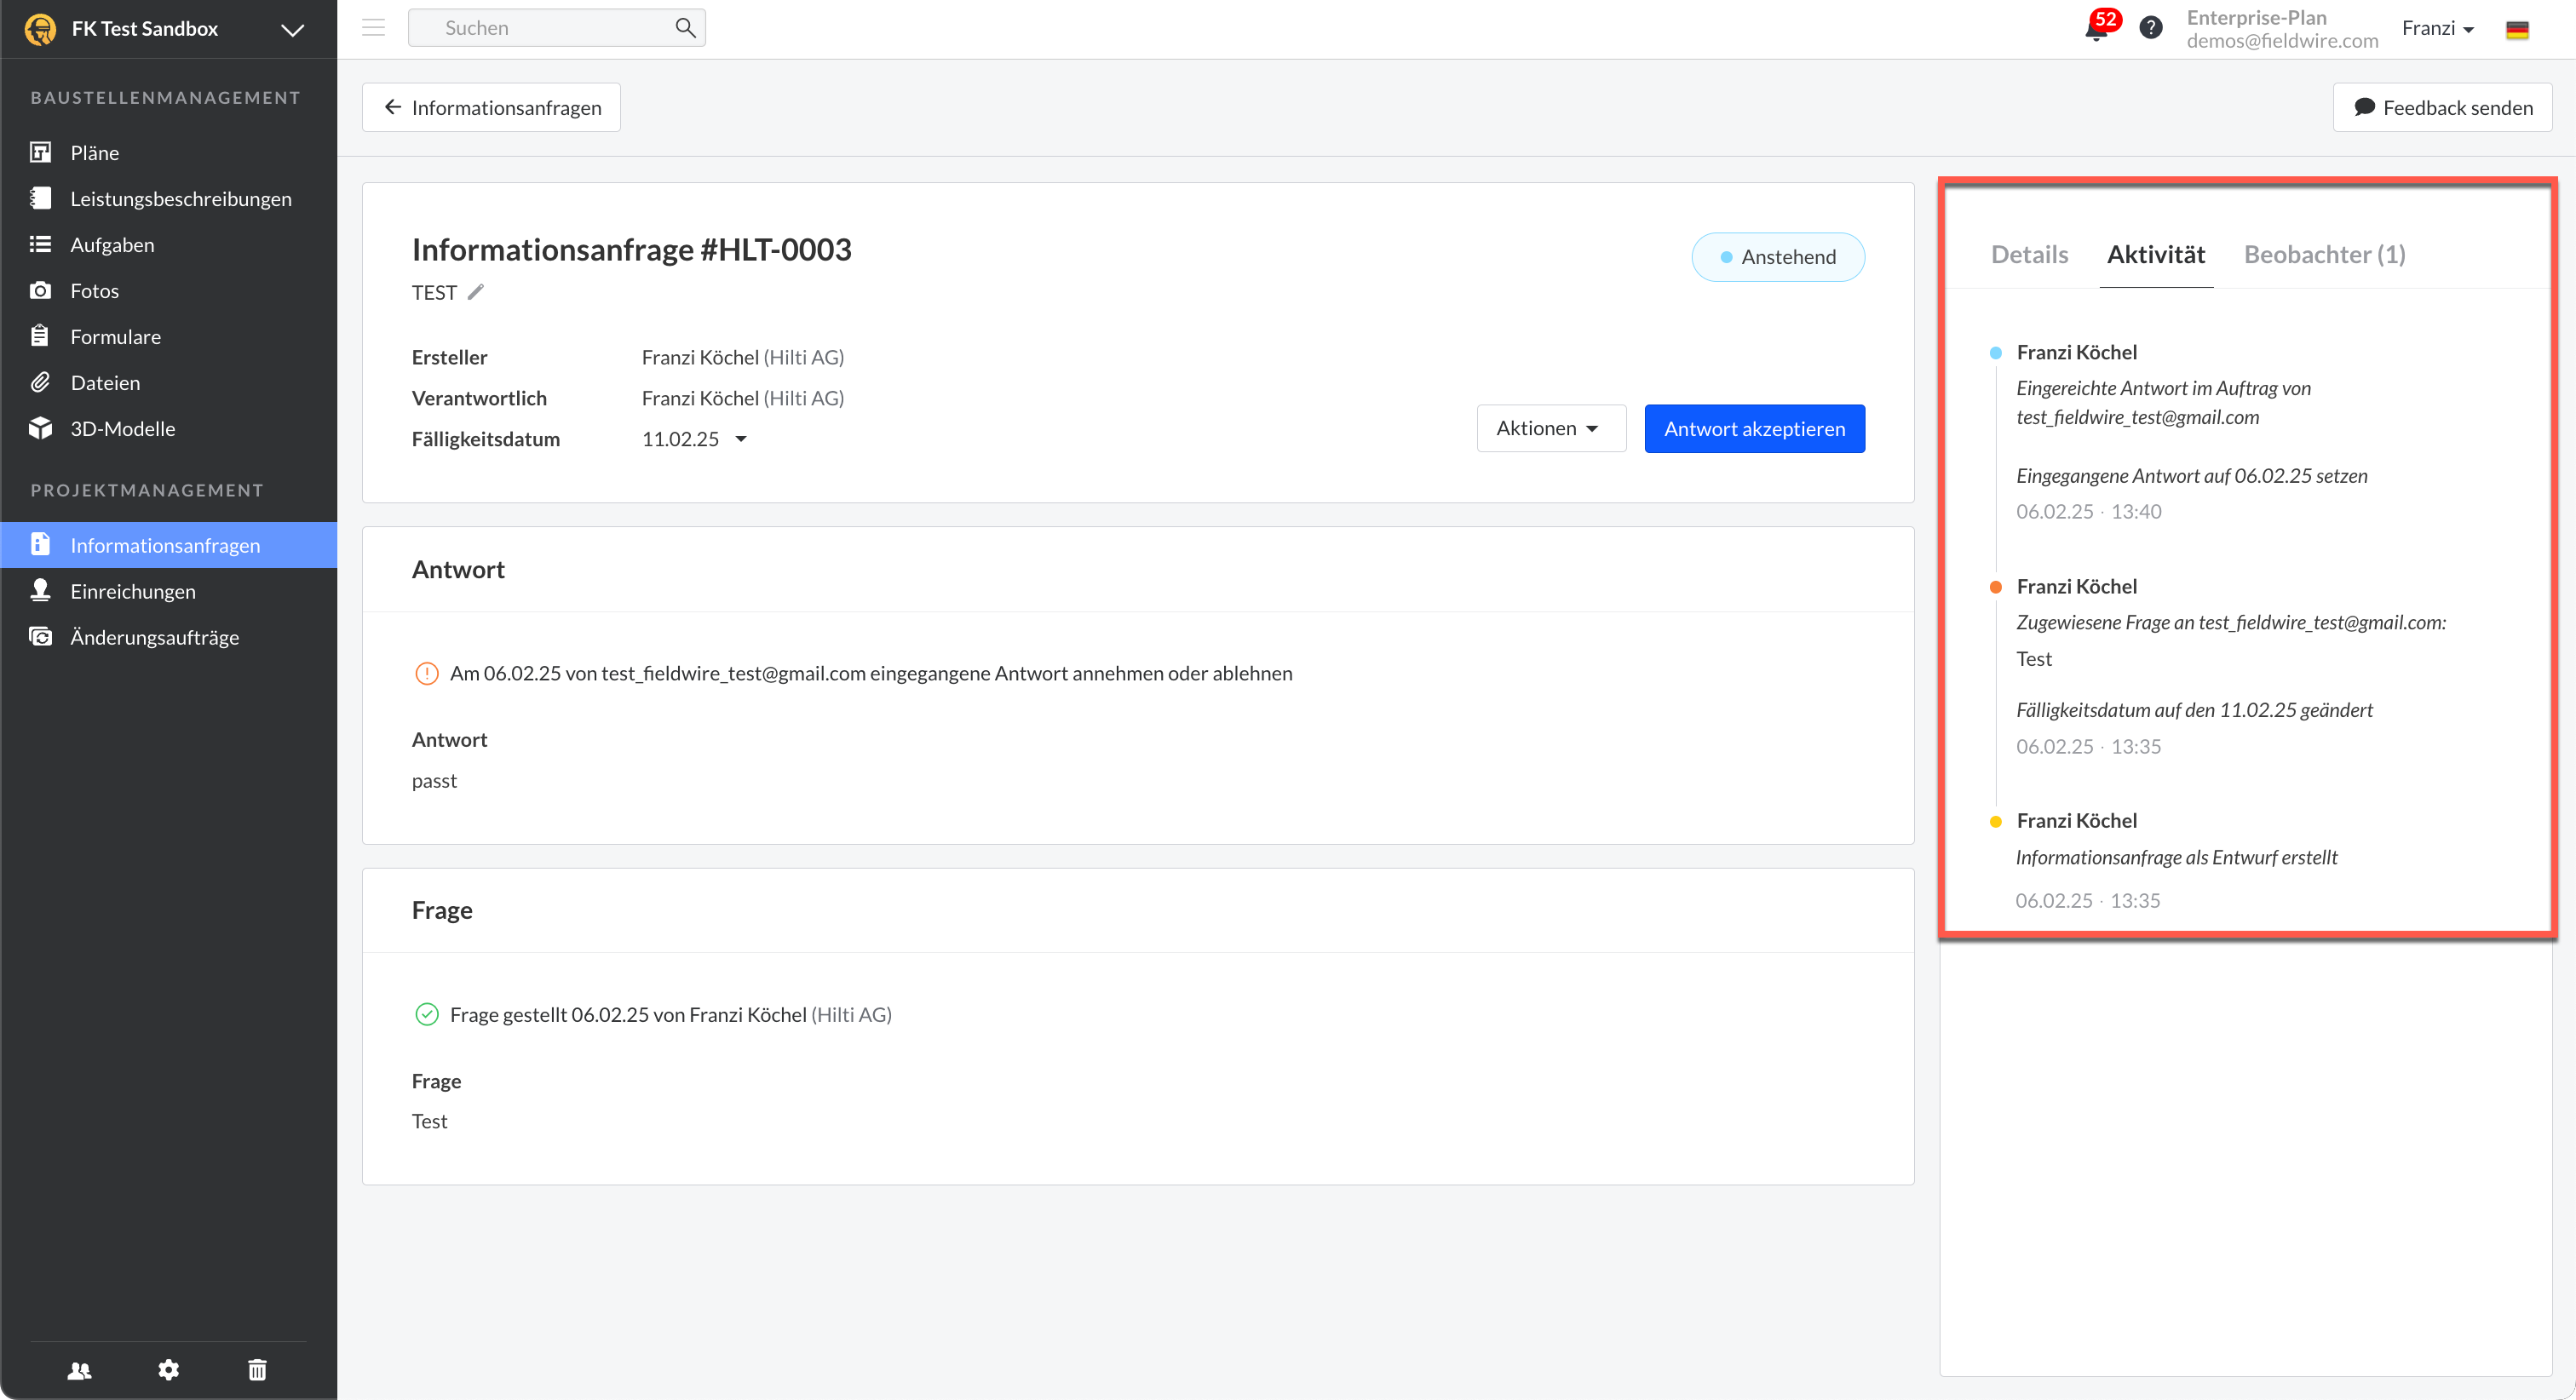Click the pencil icon next to TEST
This screenshot has height=1400, width=2576.
[x=476, y=292]
